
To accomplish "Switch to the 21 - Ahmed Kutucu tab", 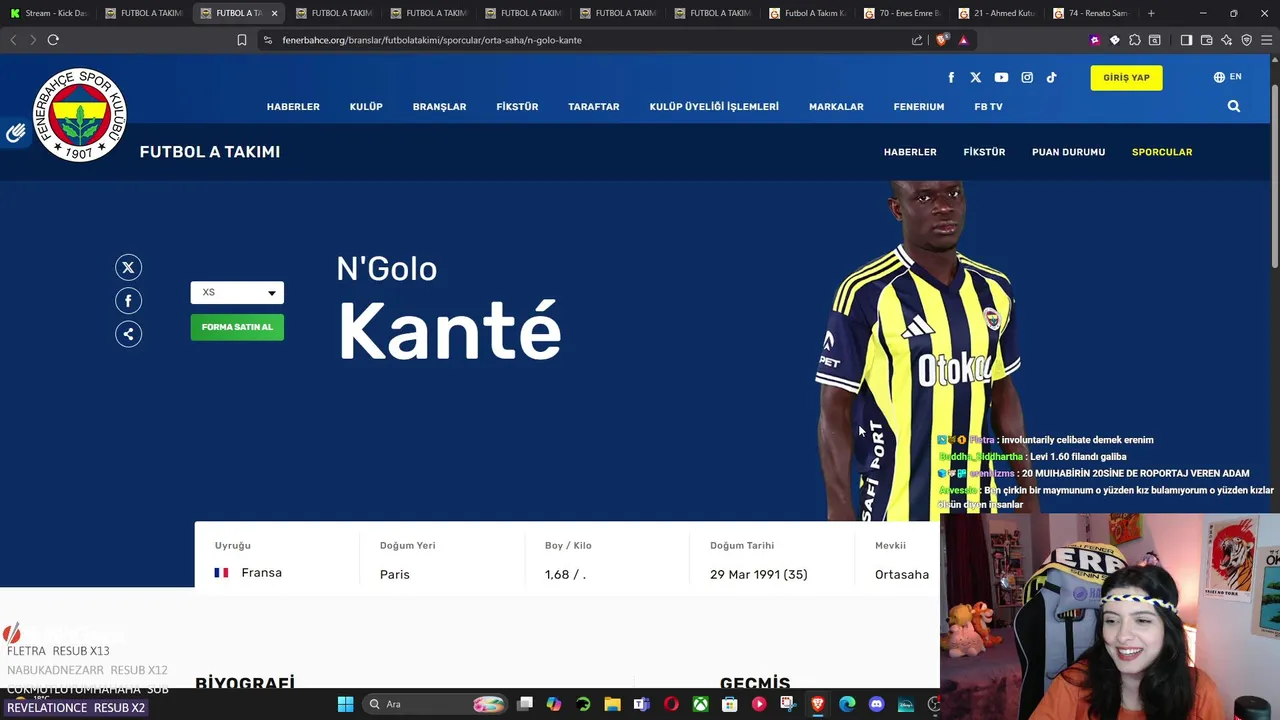I will click(996, 13).
